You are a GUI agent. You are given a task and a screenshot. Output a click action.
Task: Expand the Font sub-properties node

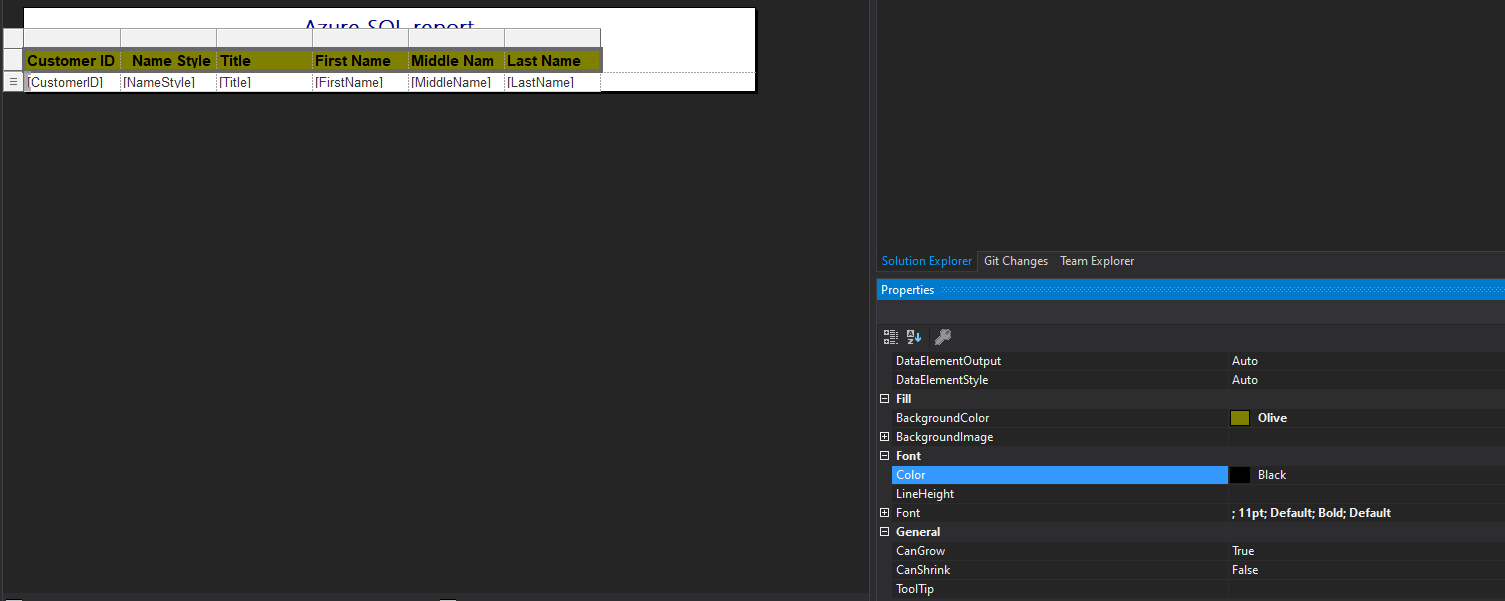(x=884, y=513)
